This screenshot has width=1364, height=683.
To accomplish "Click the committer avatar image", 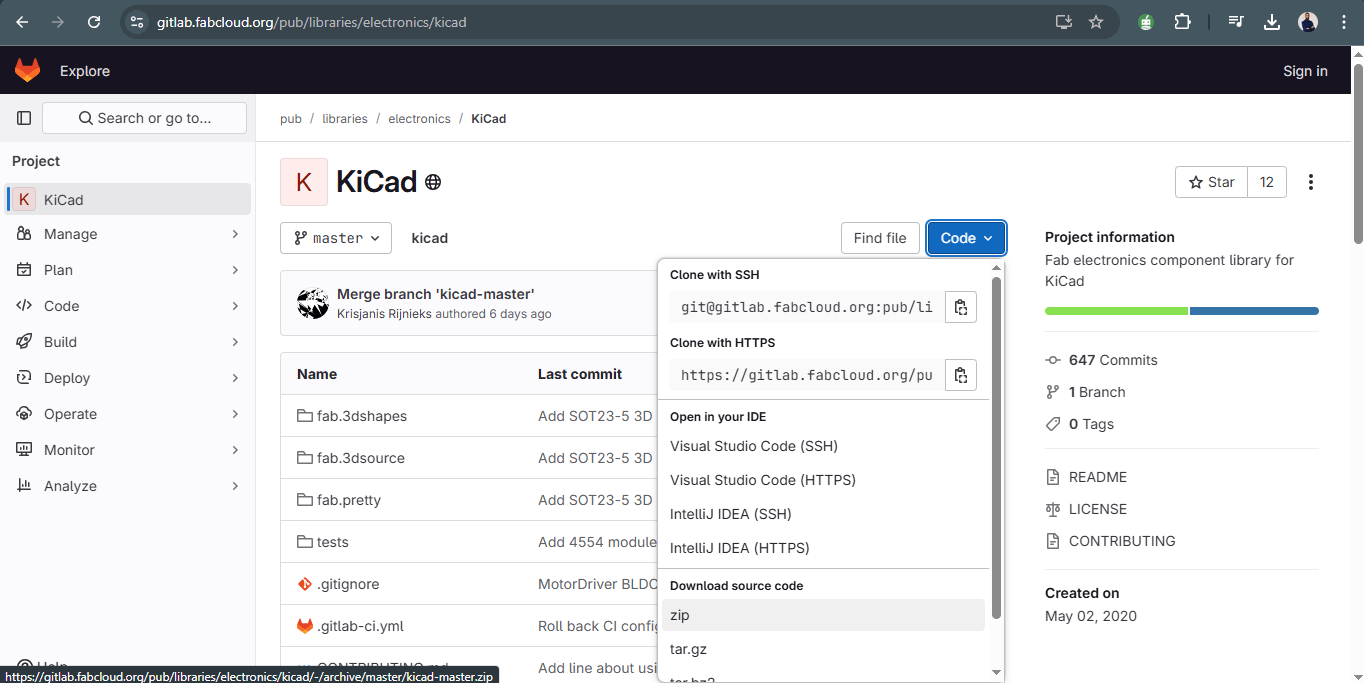I will click(313, 303).
